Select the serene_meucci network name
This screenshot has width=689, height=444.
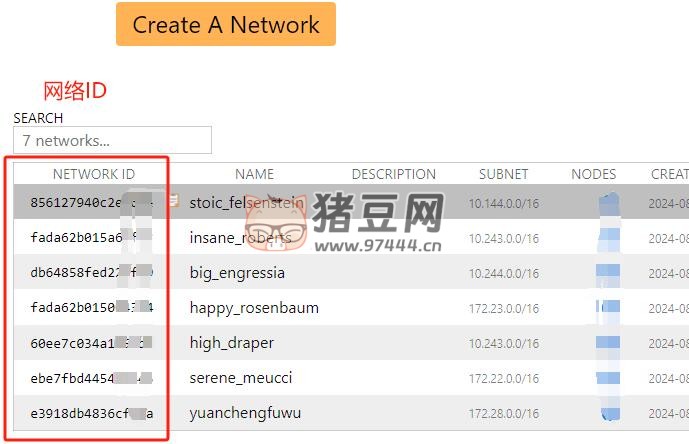pos(241,378)
